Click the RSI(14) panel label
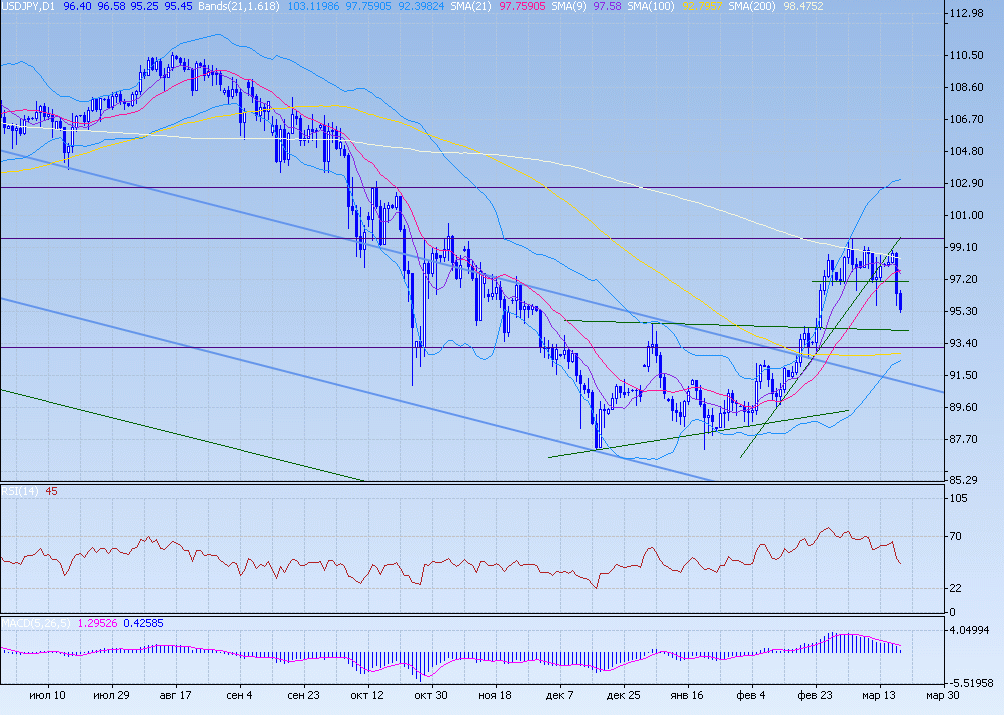Image resolution: width=1004 pixels, height=715 pixels. pos(19,491)
